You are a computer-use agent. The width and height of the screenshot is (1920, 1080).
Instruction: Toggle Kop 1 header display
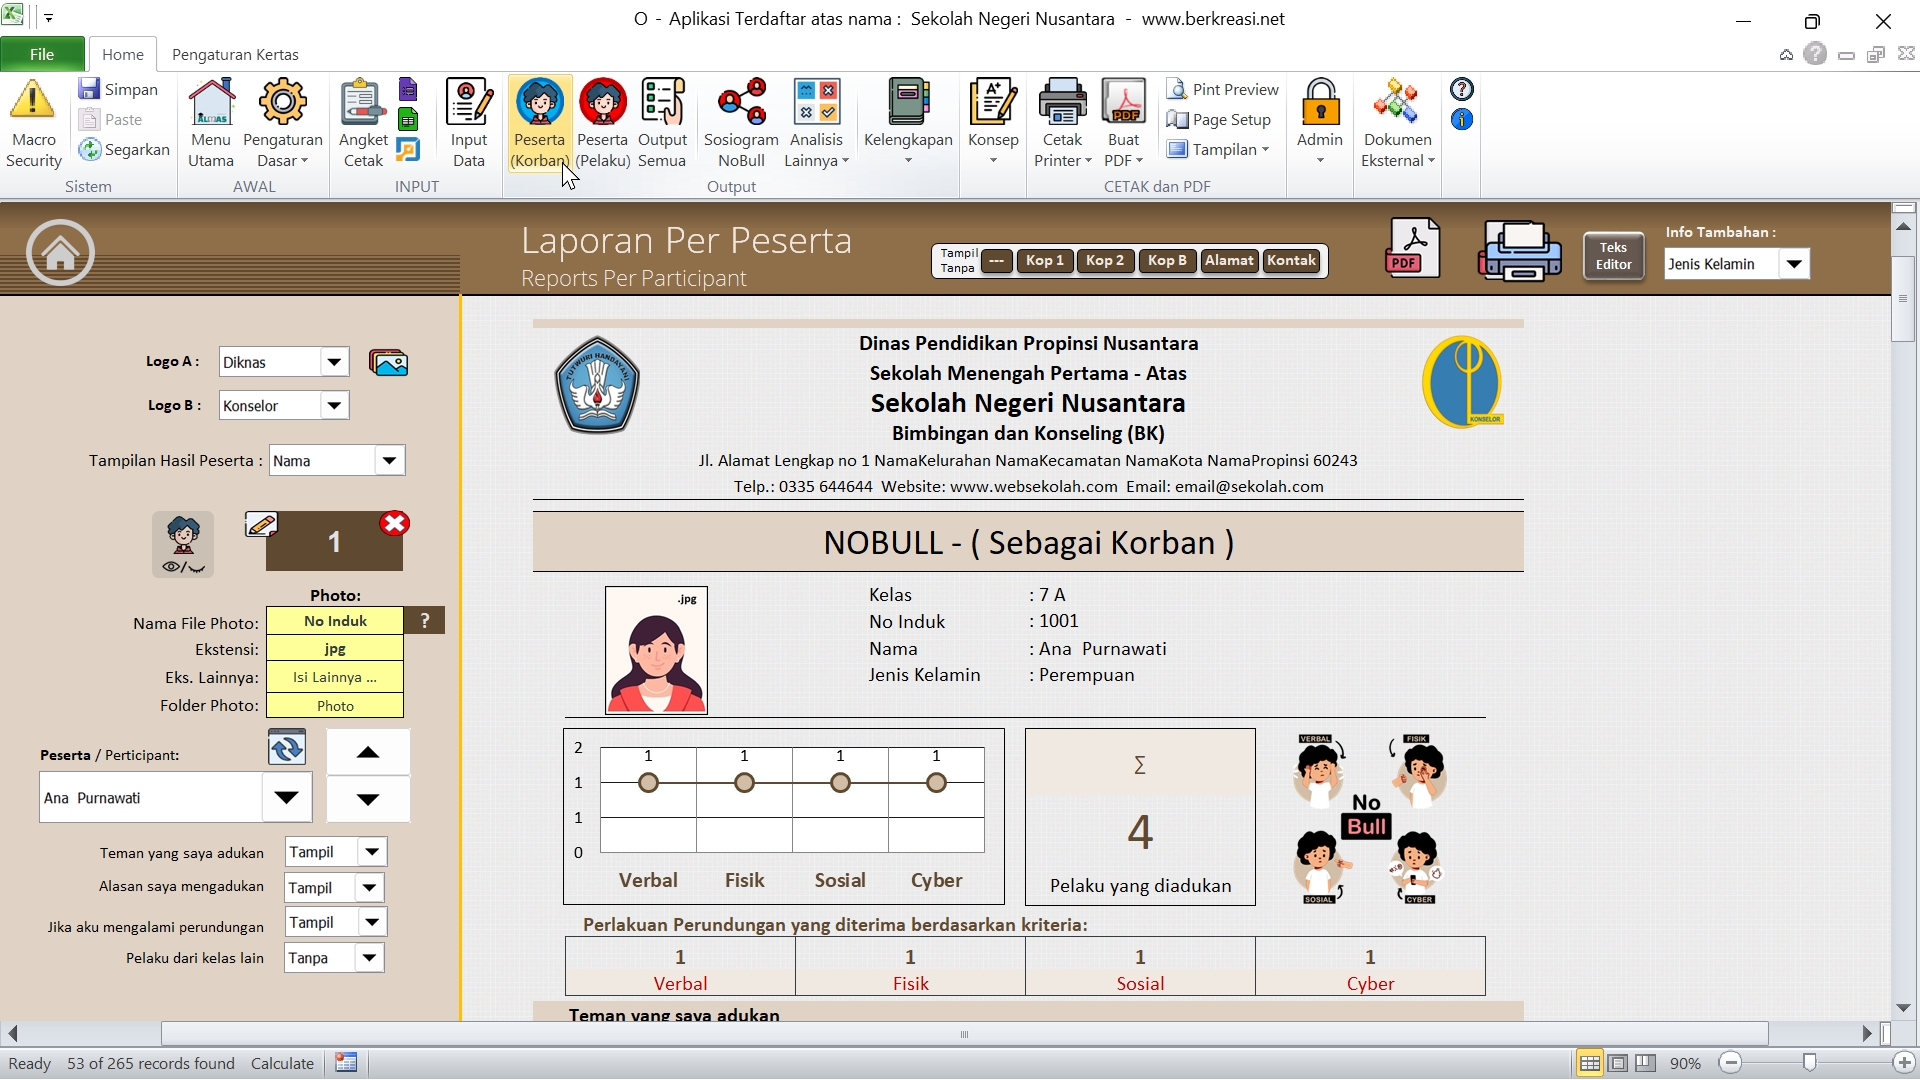pyautogui.click(x=1044, y=261)
